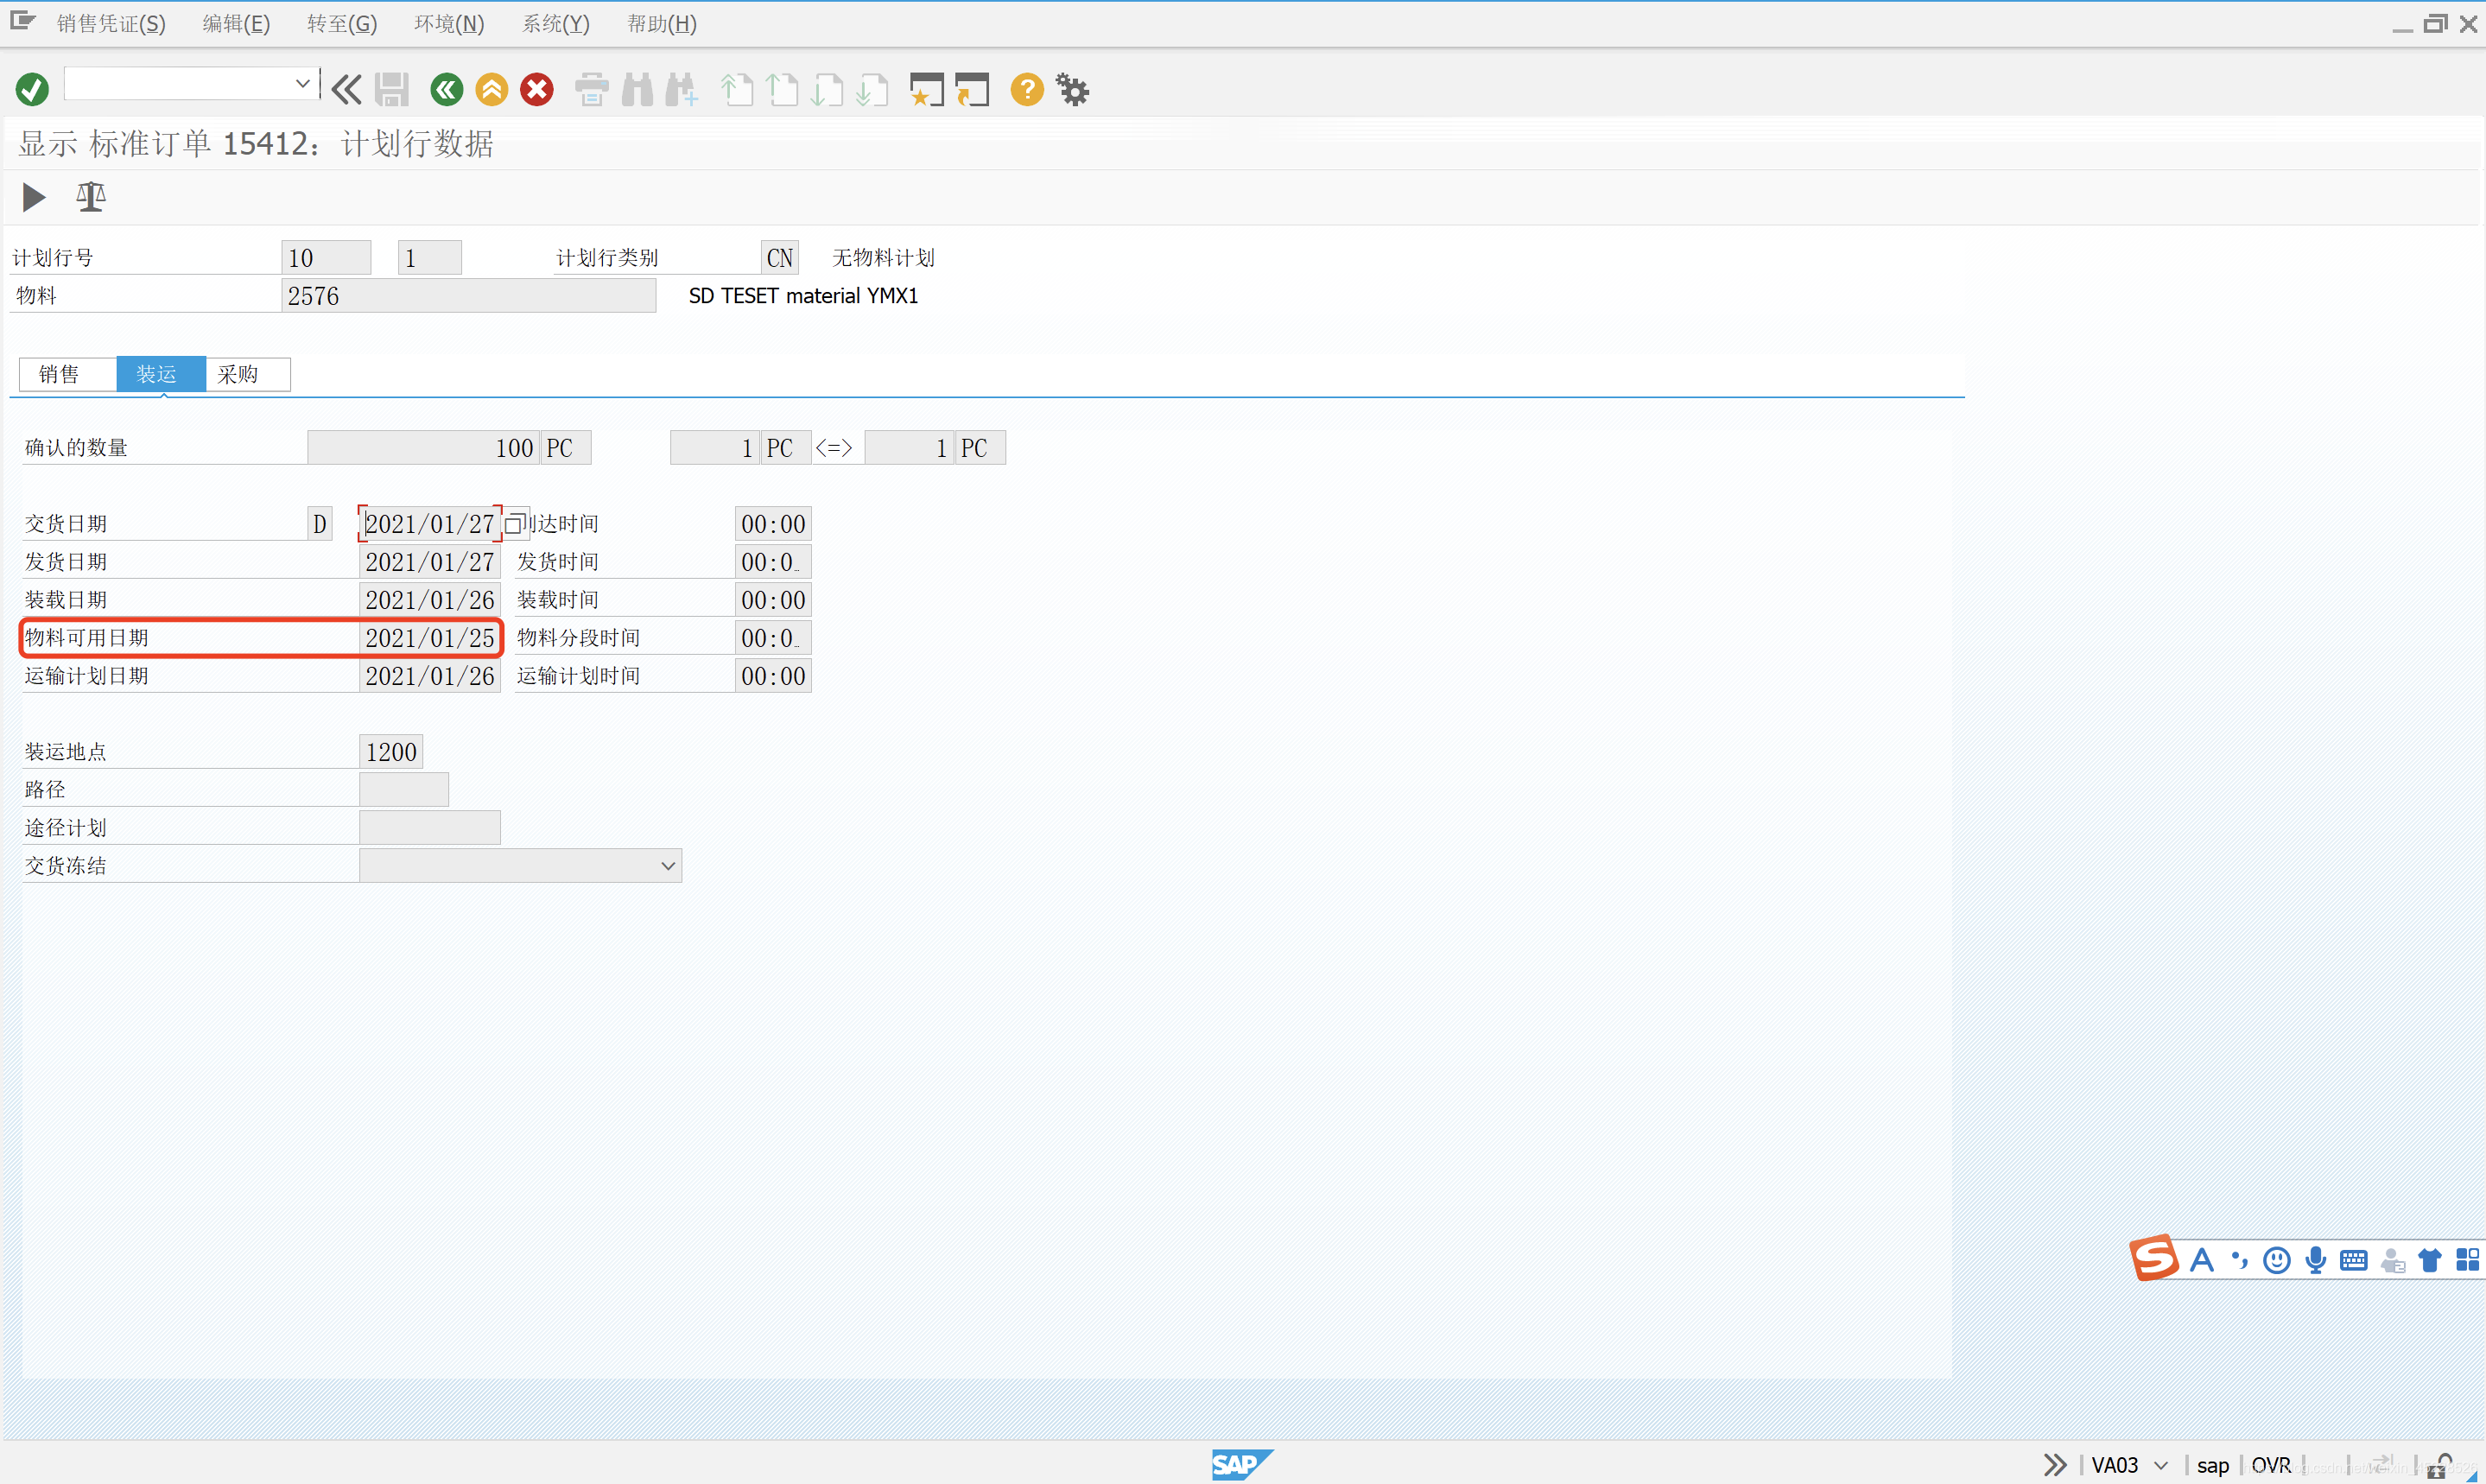
Task: Open the 交货冻结 dropdown list
Action: pyautogui.click(x=668, y=866)
